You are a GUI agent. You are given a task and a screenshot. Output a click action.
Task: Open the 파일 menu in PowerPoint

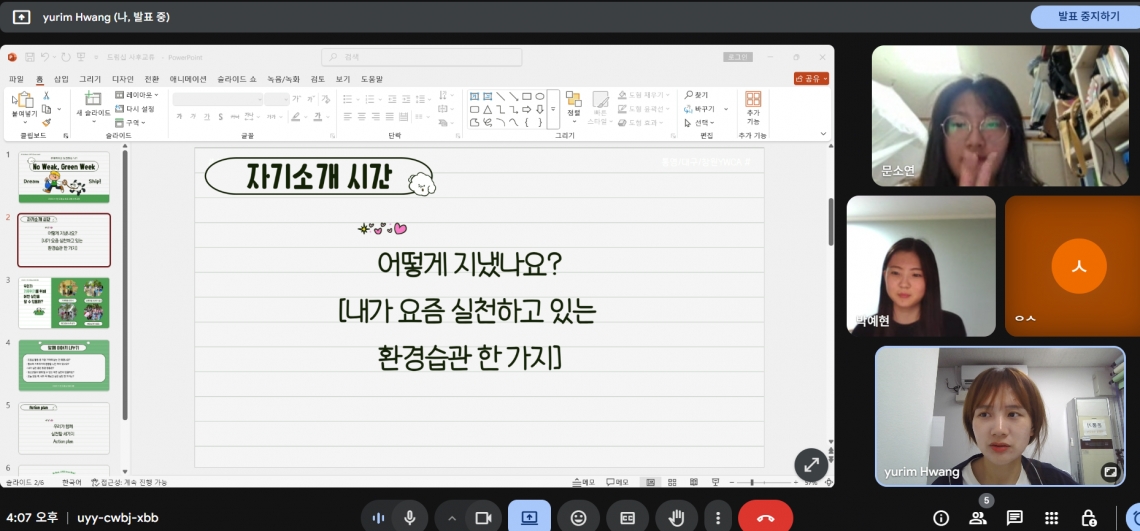(x=16, y=79)
